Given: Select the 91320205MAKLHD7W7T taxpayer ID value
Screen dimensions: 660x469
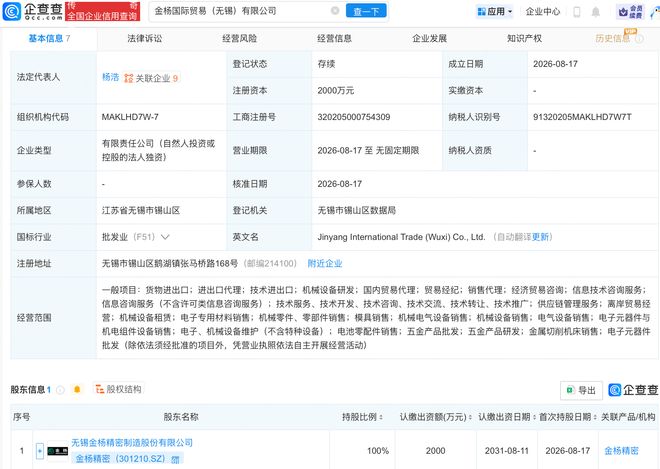Looking at the screenshot, I should 582,117.
